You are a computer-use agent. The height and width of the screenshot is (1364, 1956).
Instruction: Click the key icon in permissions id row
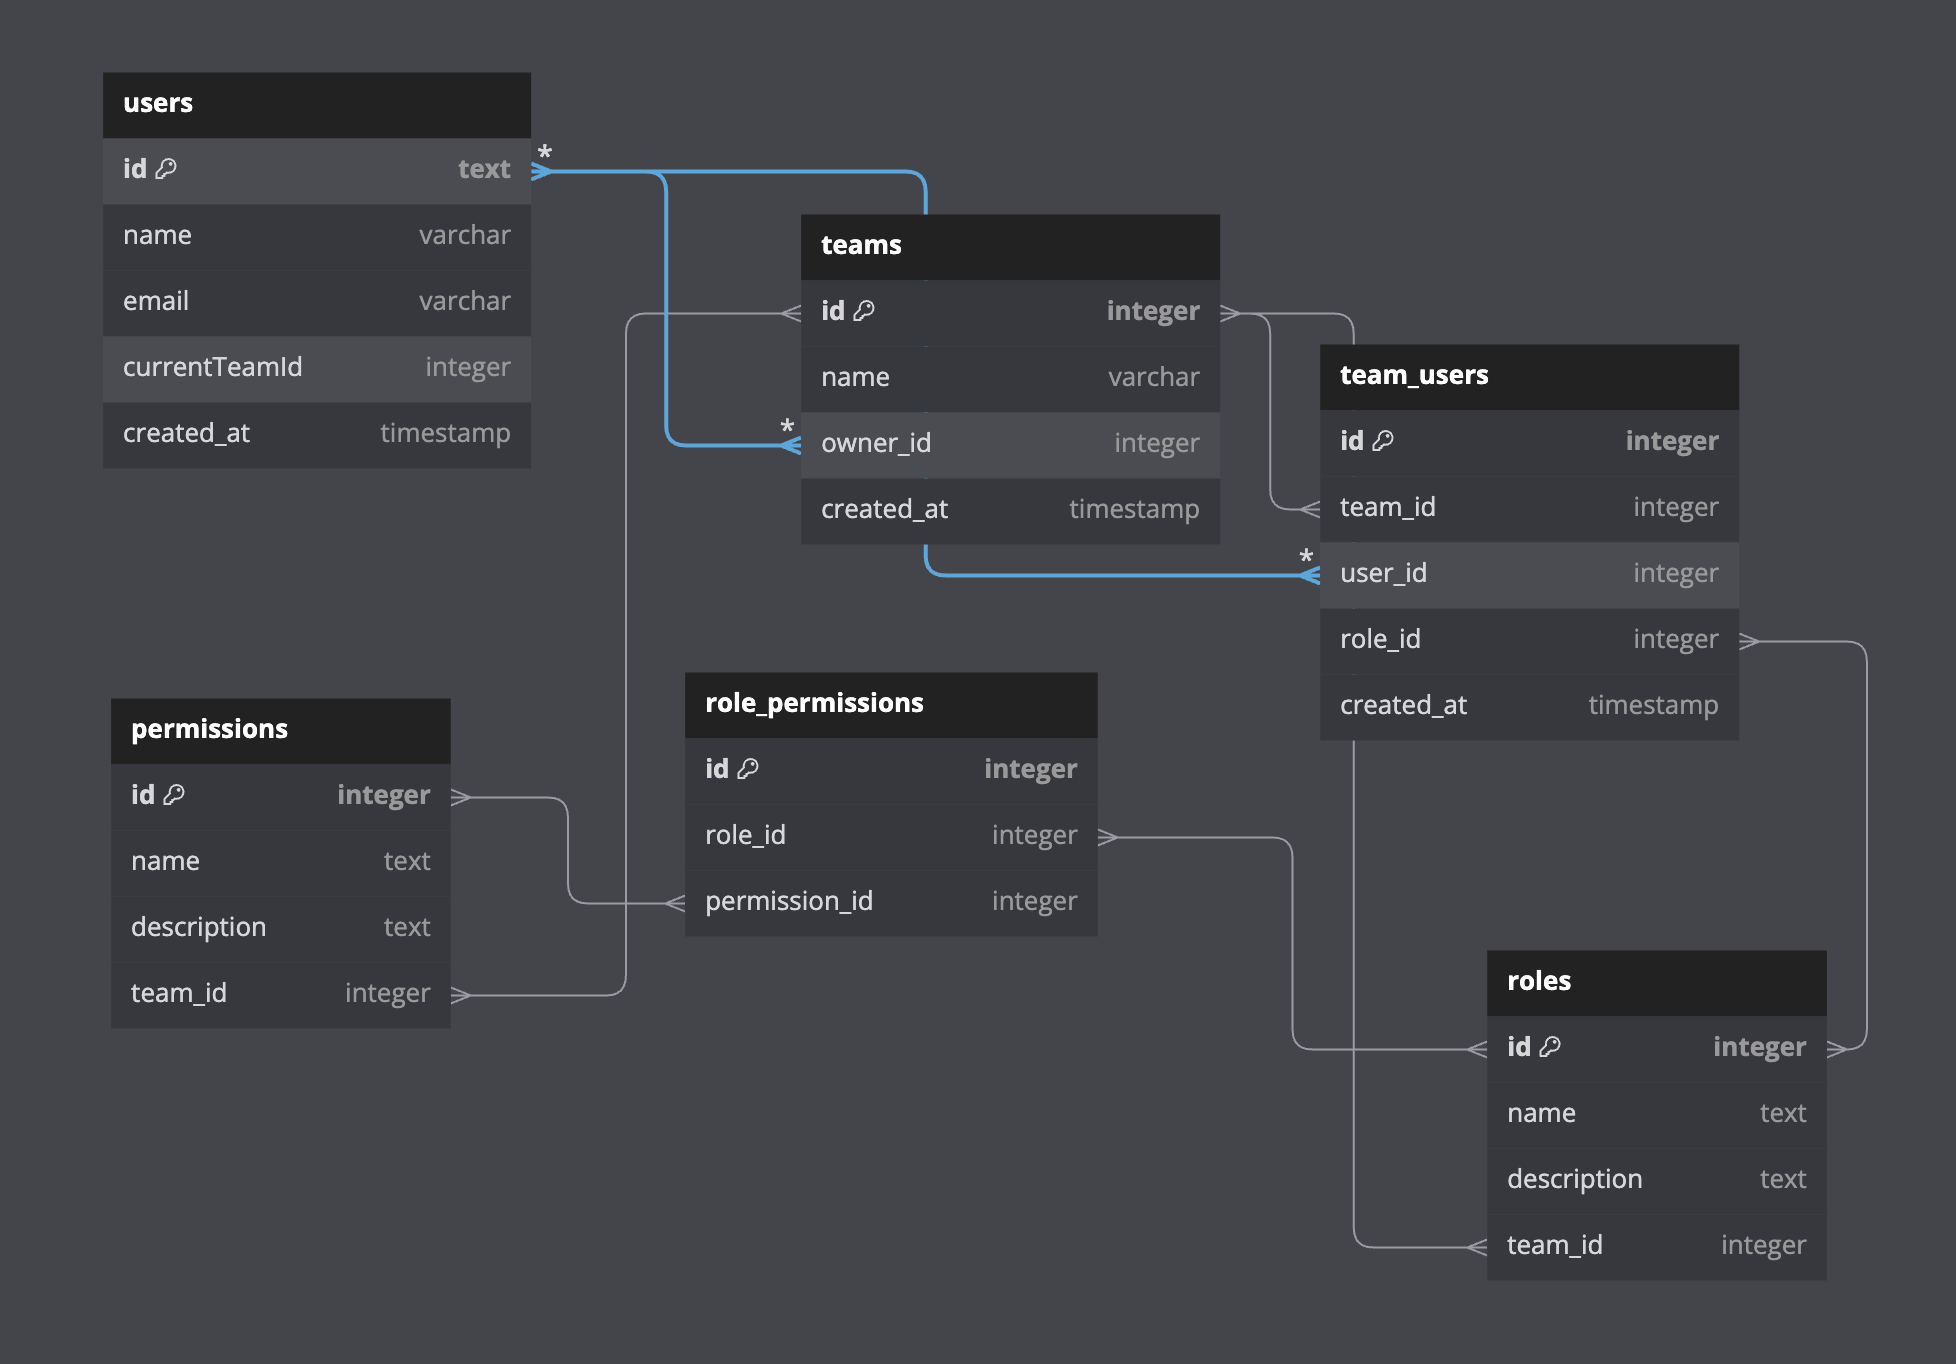[174, 795]
